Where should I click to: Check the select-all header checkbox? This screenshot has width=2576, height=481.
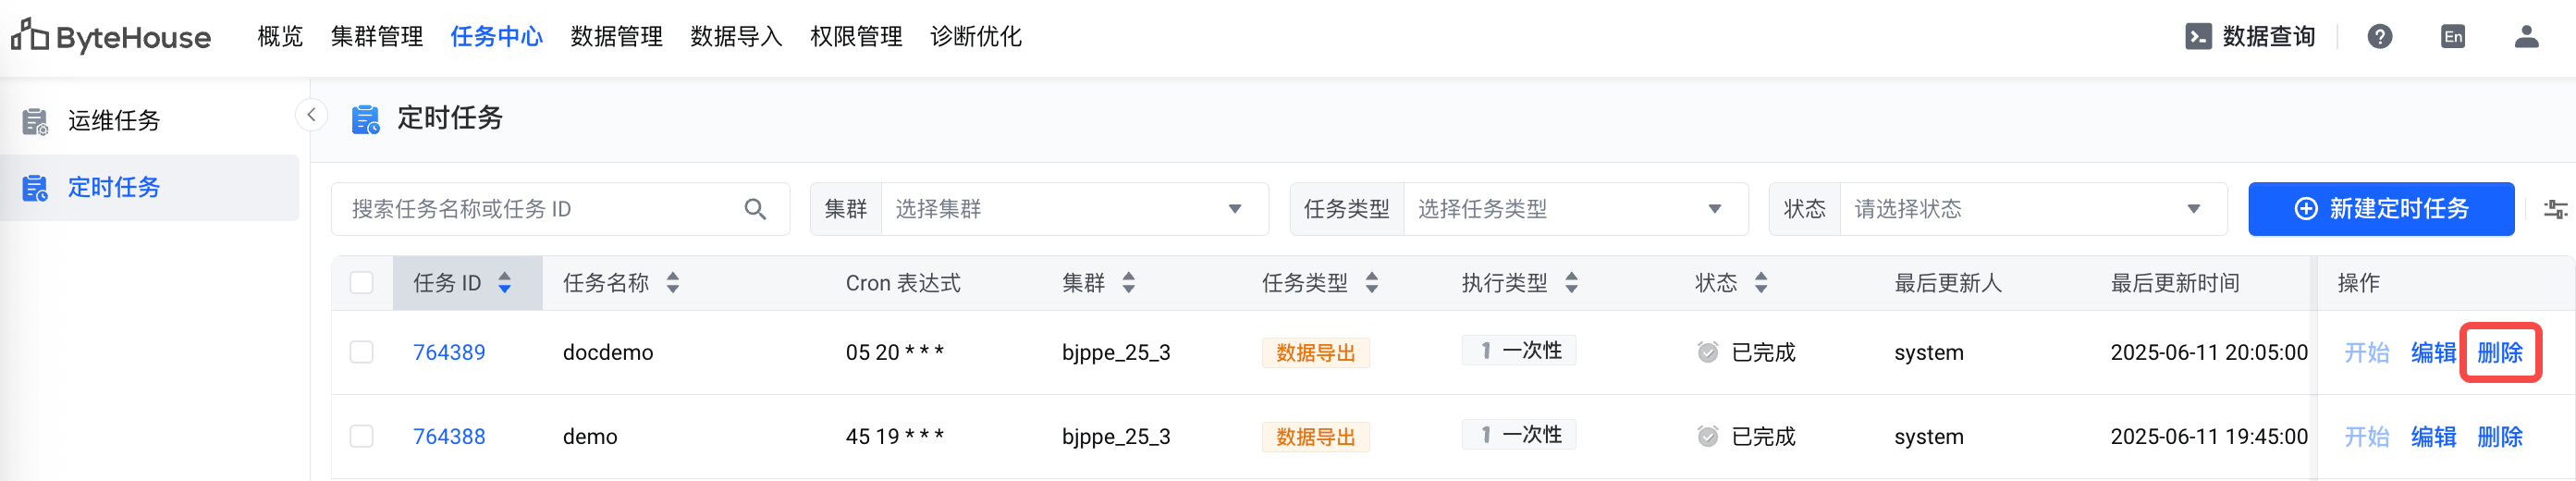click(362, 283)
